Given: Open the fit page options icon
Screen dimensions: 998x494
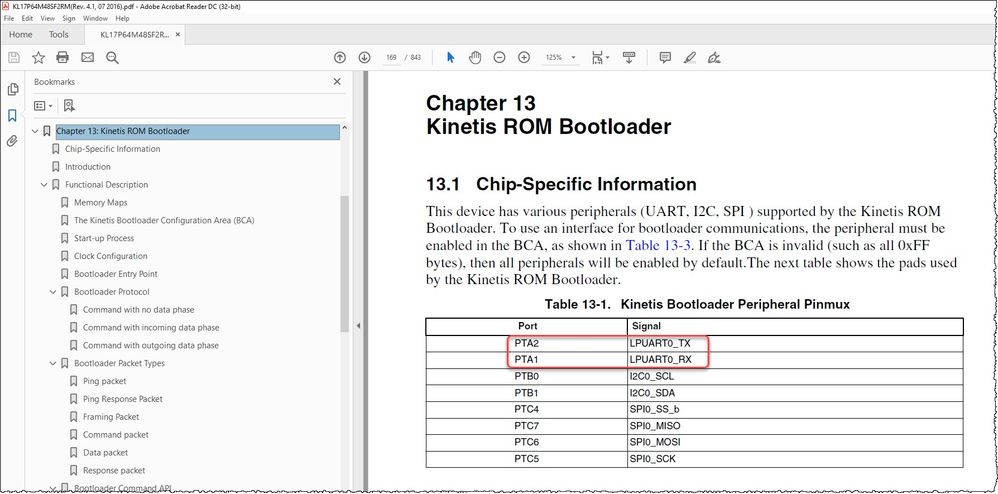Looking at the screenshot, I should coord(600,57).
